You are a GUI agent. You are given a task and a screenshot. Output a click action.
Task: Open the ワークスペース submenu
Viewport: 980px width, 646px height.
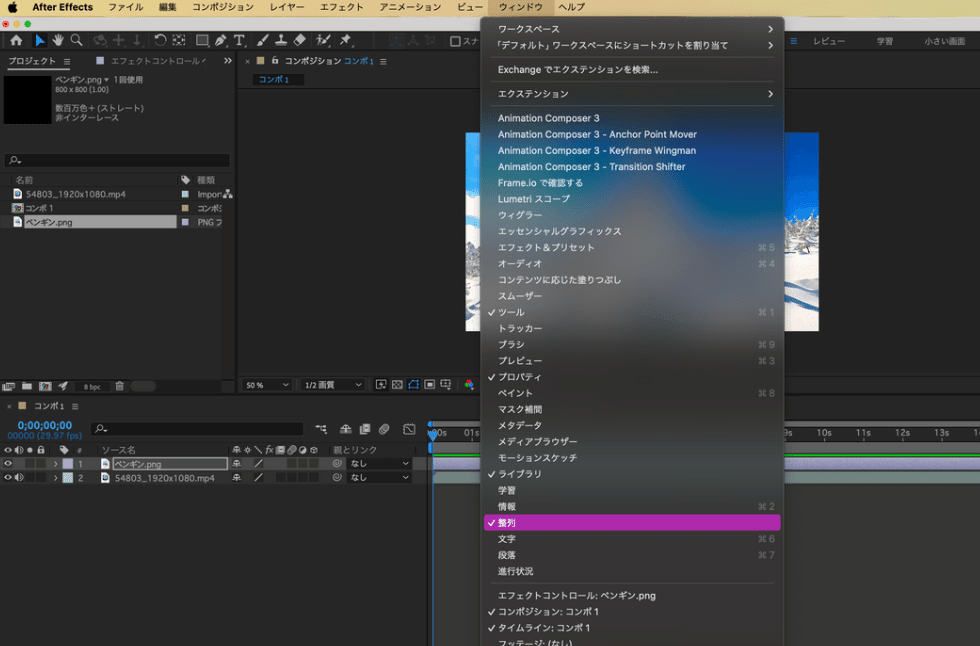click(x=632, y=29)
